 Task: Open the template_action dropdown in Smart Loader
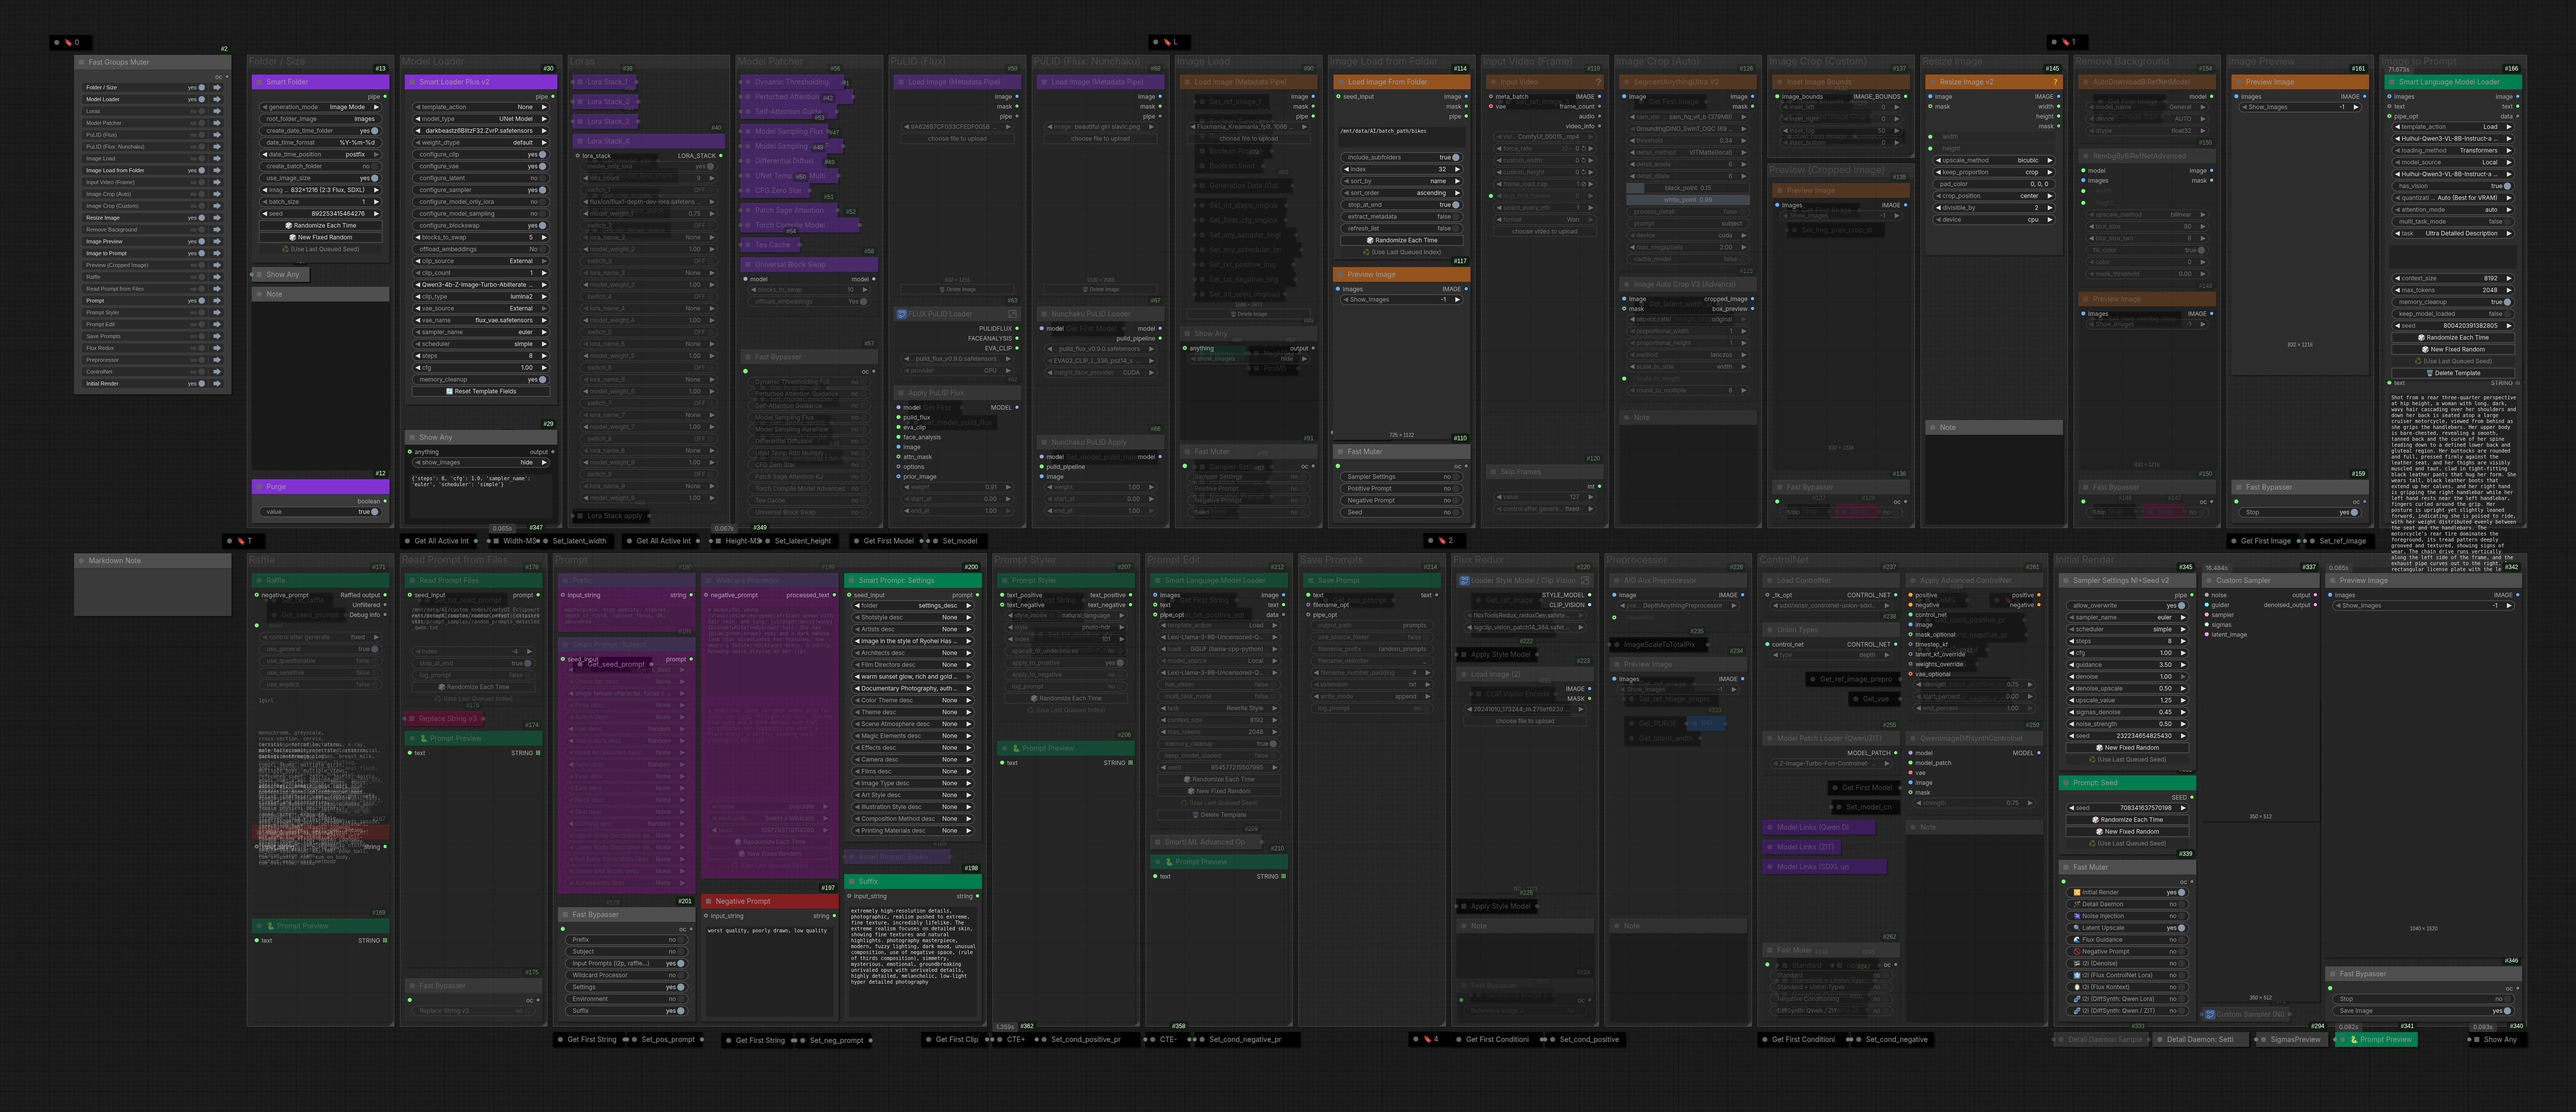coord(480,107)
